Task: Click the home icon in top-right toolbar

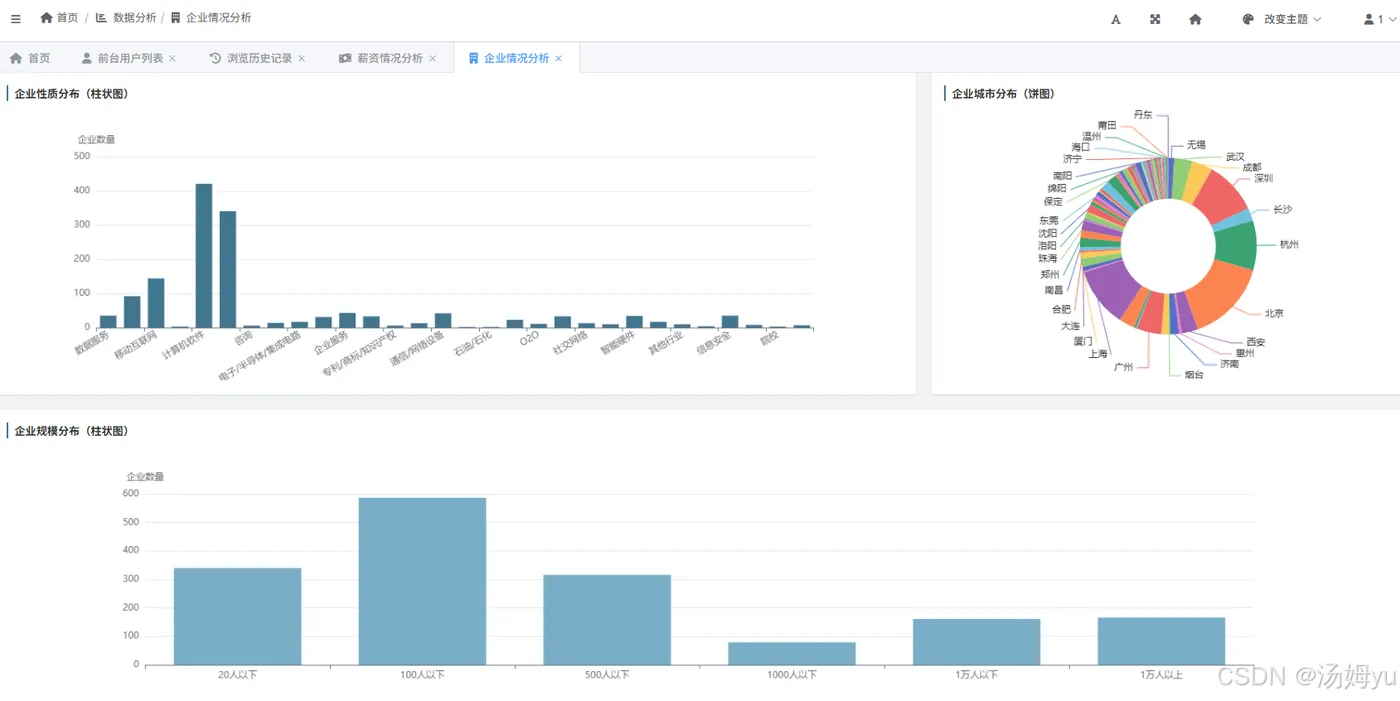Action: 1195,19
